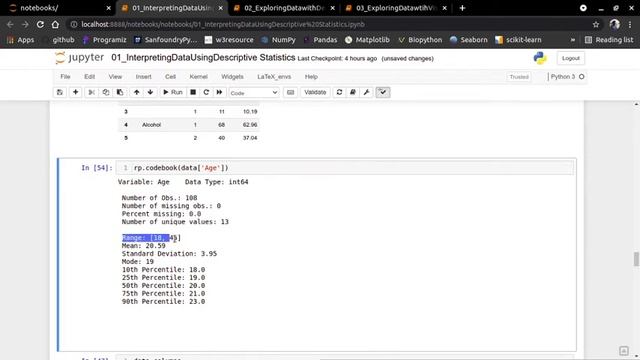The width and height of the screenshot is (640, 360).
Task: Open the w3resource bookmark
Action: click(229, 40)
